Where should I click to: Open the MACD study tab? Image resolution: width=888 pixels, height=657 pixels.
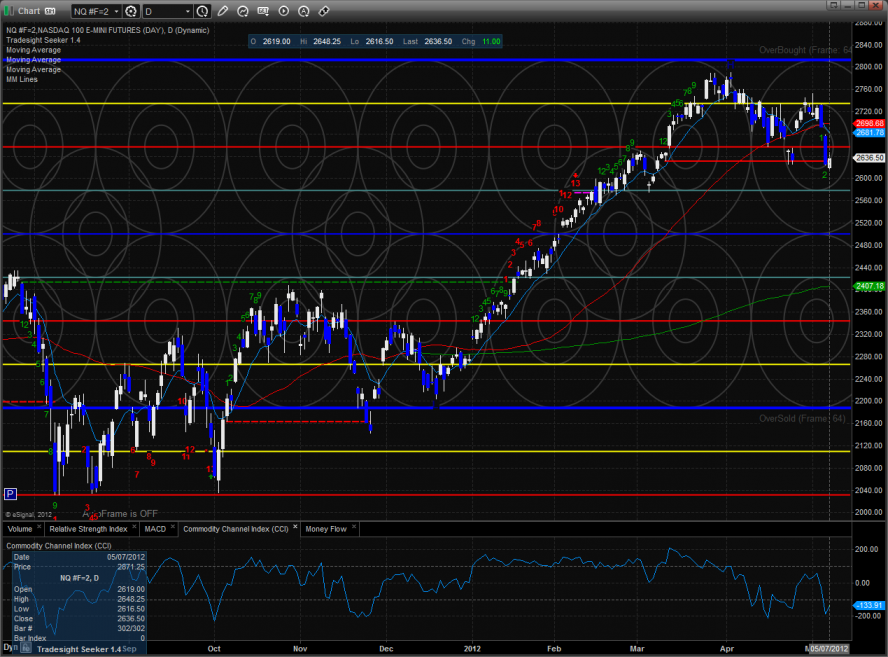pos(154,528)
